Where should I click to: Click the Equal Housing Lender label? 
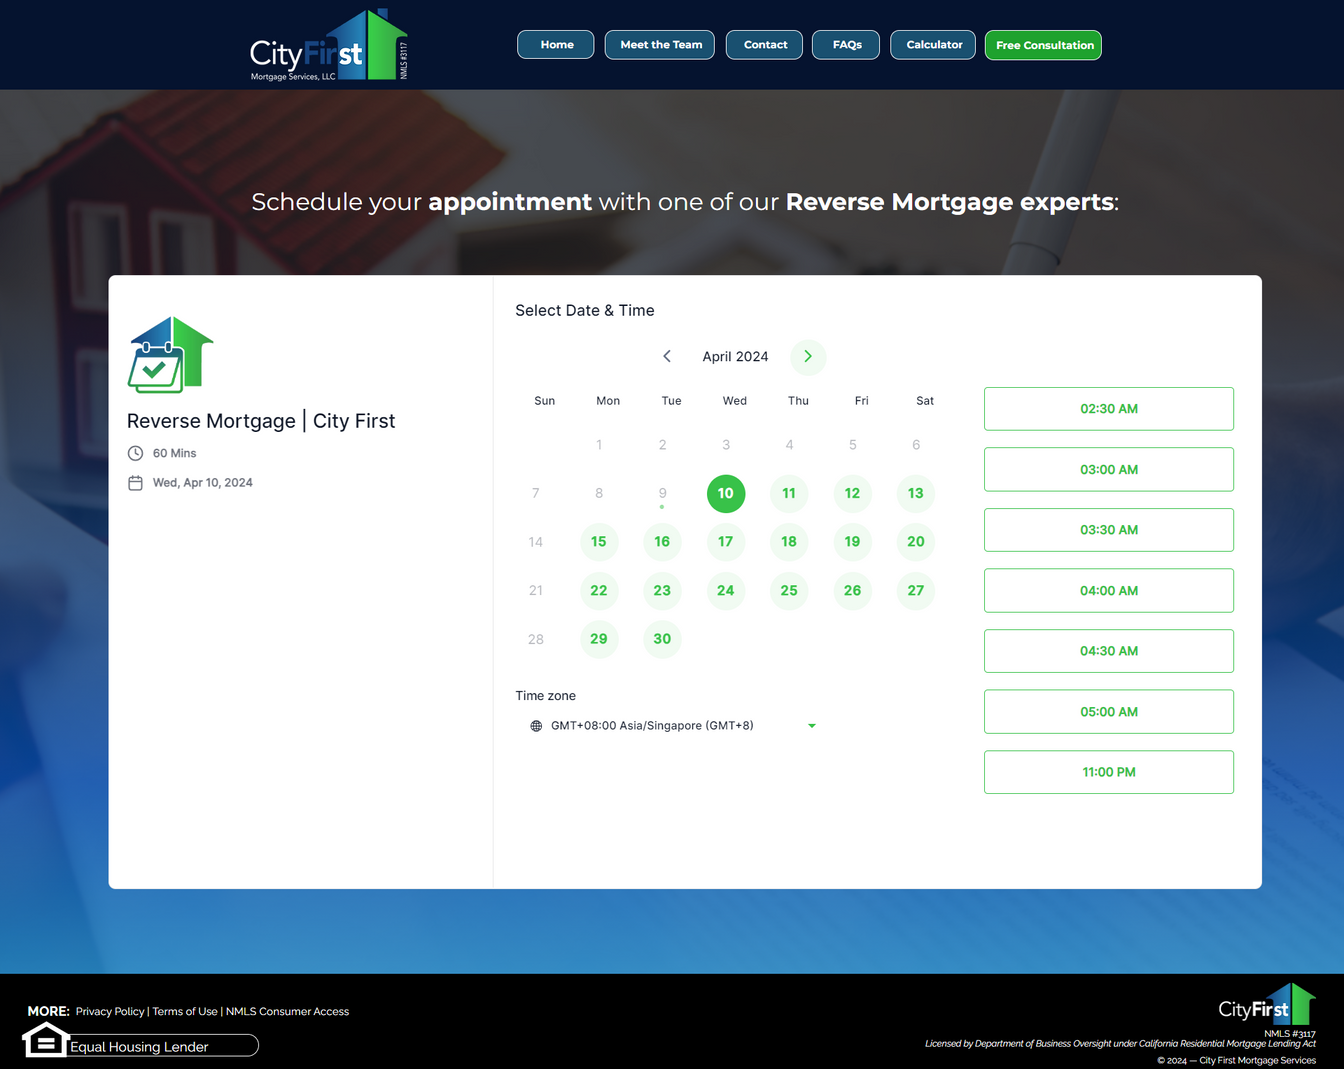tap(139, 1047)
